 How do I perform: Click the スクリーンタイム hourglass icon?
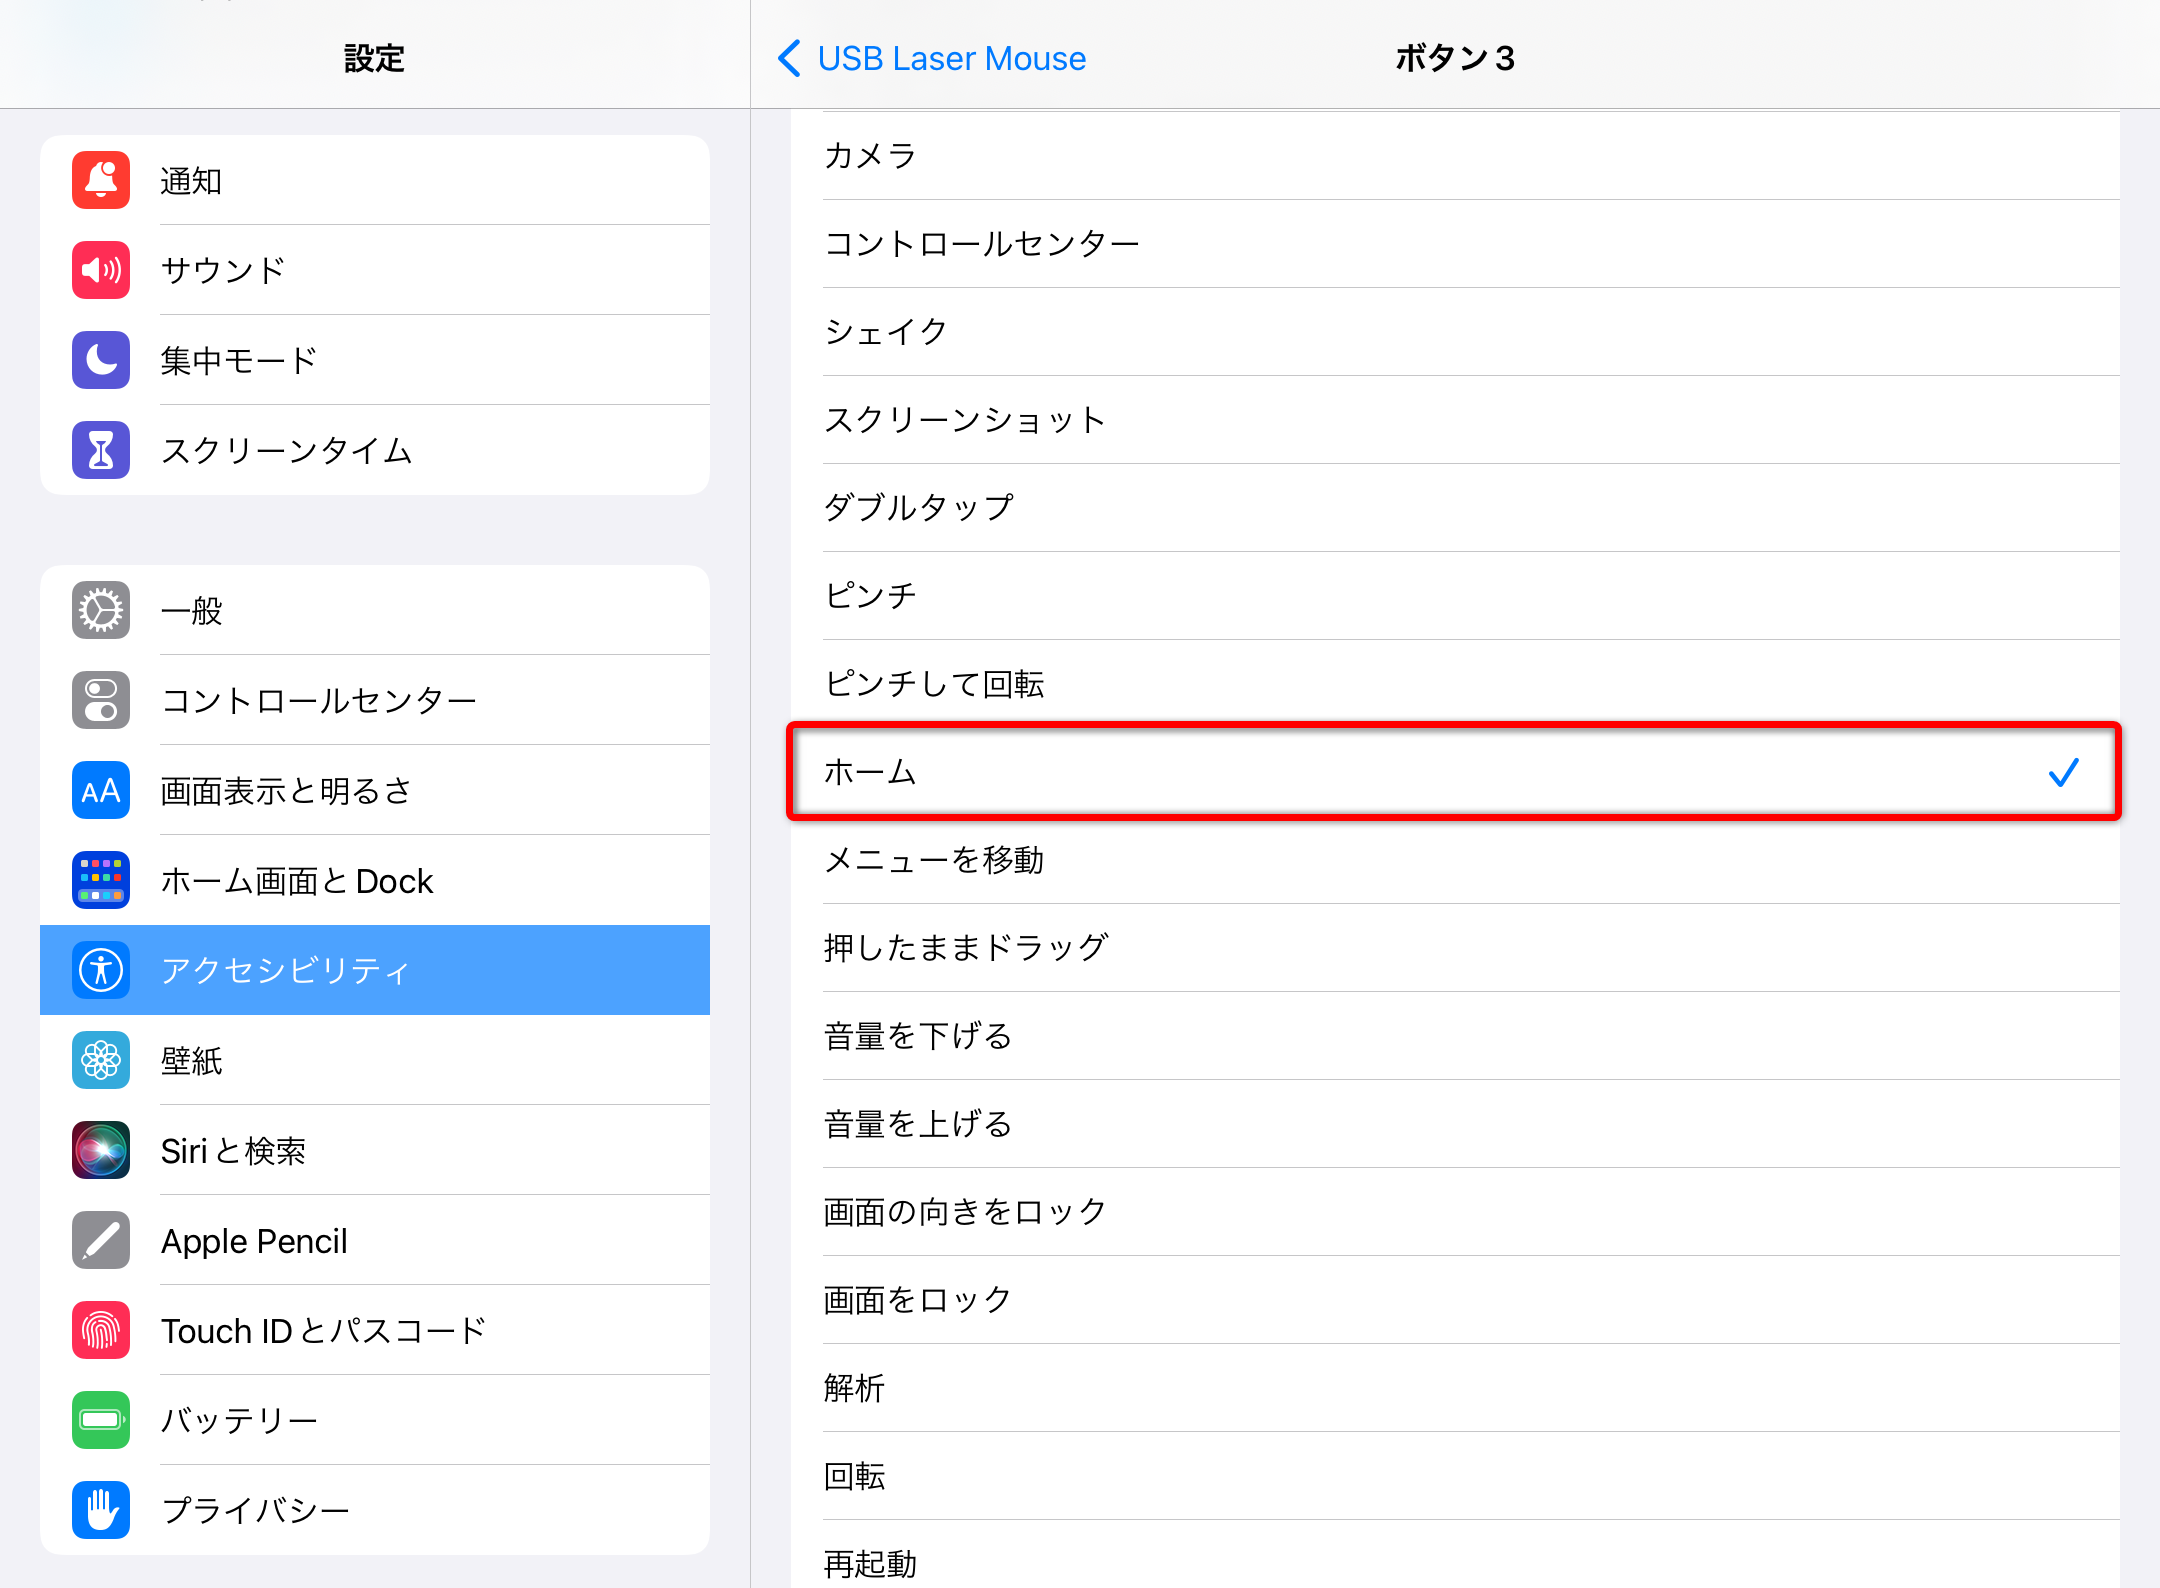[99, 450]
